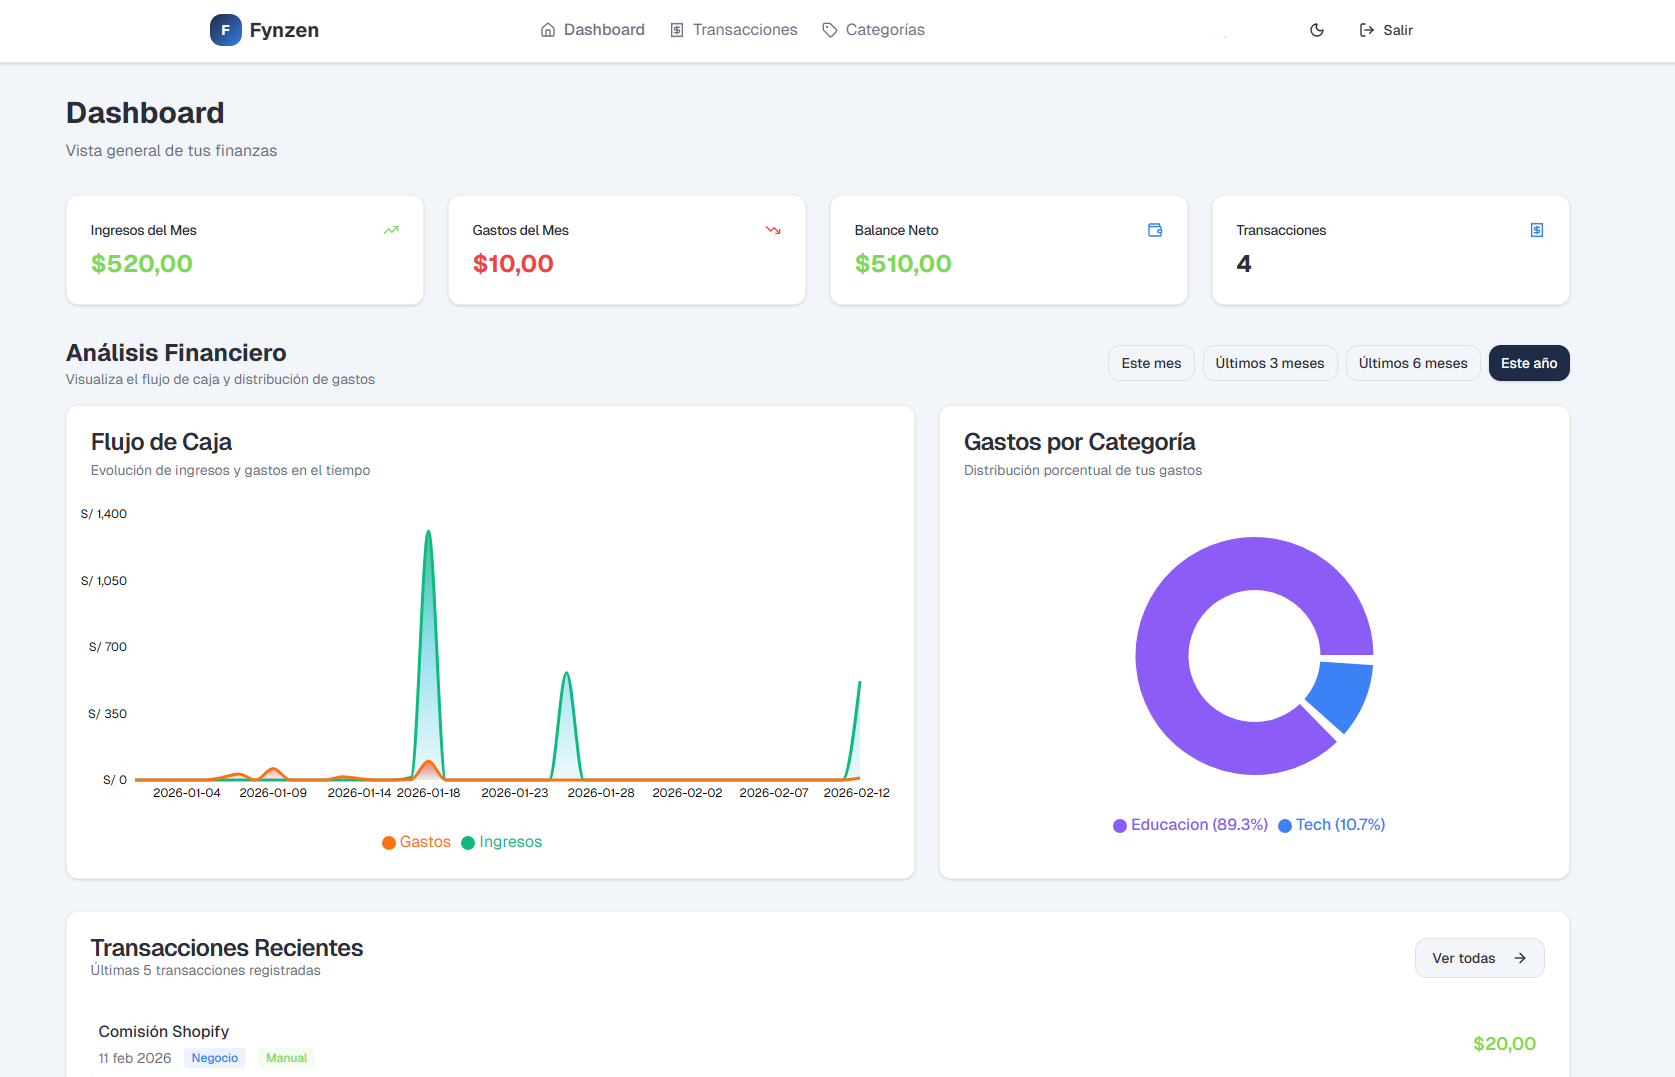1675x1077 pixels.
Task: Go to the Categorías page
Action: pos(873,30)
